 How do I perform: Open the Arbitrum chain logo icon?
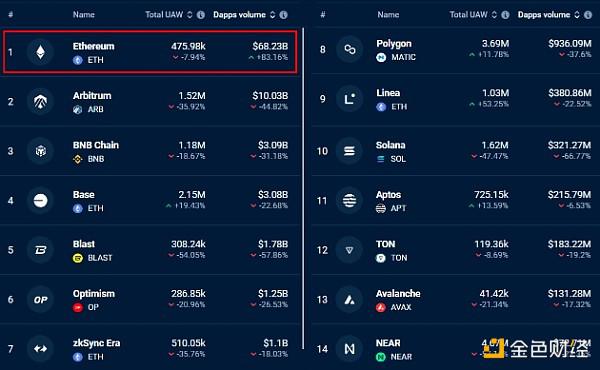coord(40,101)
